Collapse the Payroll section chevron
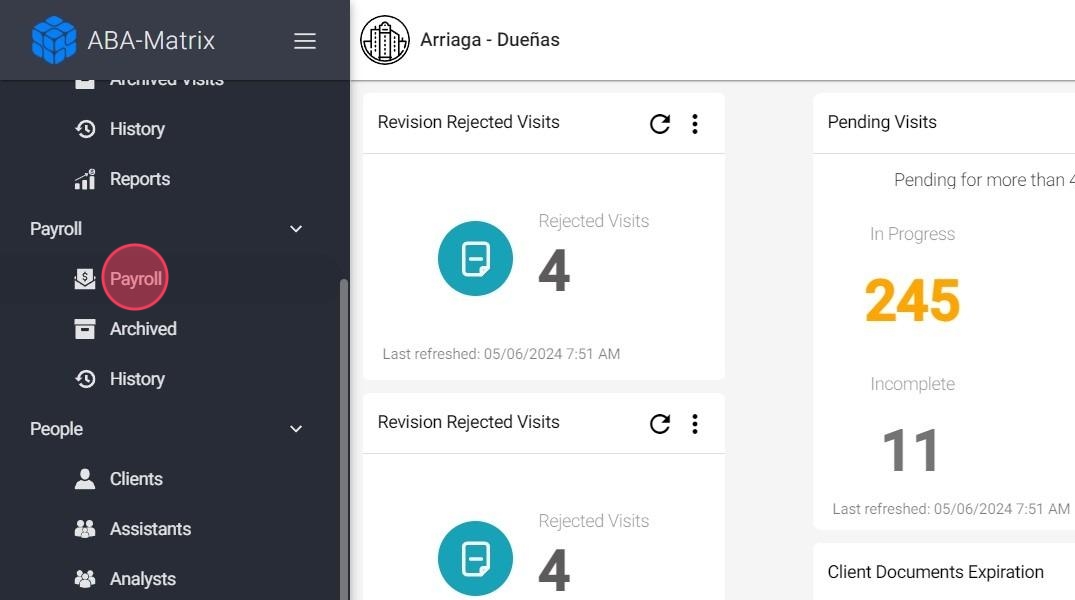 [x=296, y=229]
